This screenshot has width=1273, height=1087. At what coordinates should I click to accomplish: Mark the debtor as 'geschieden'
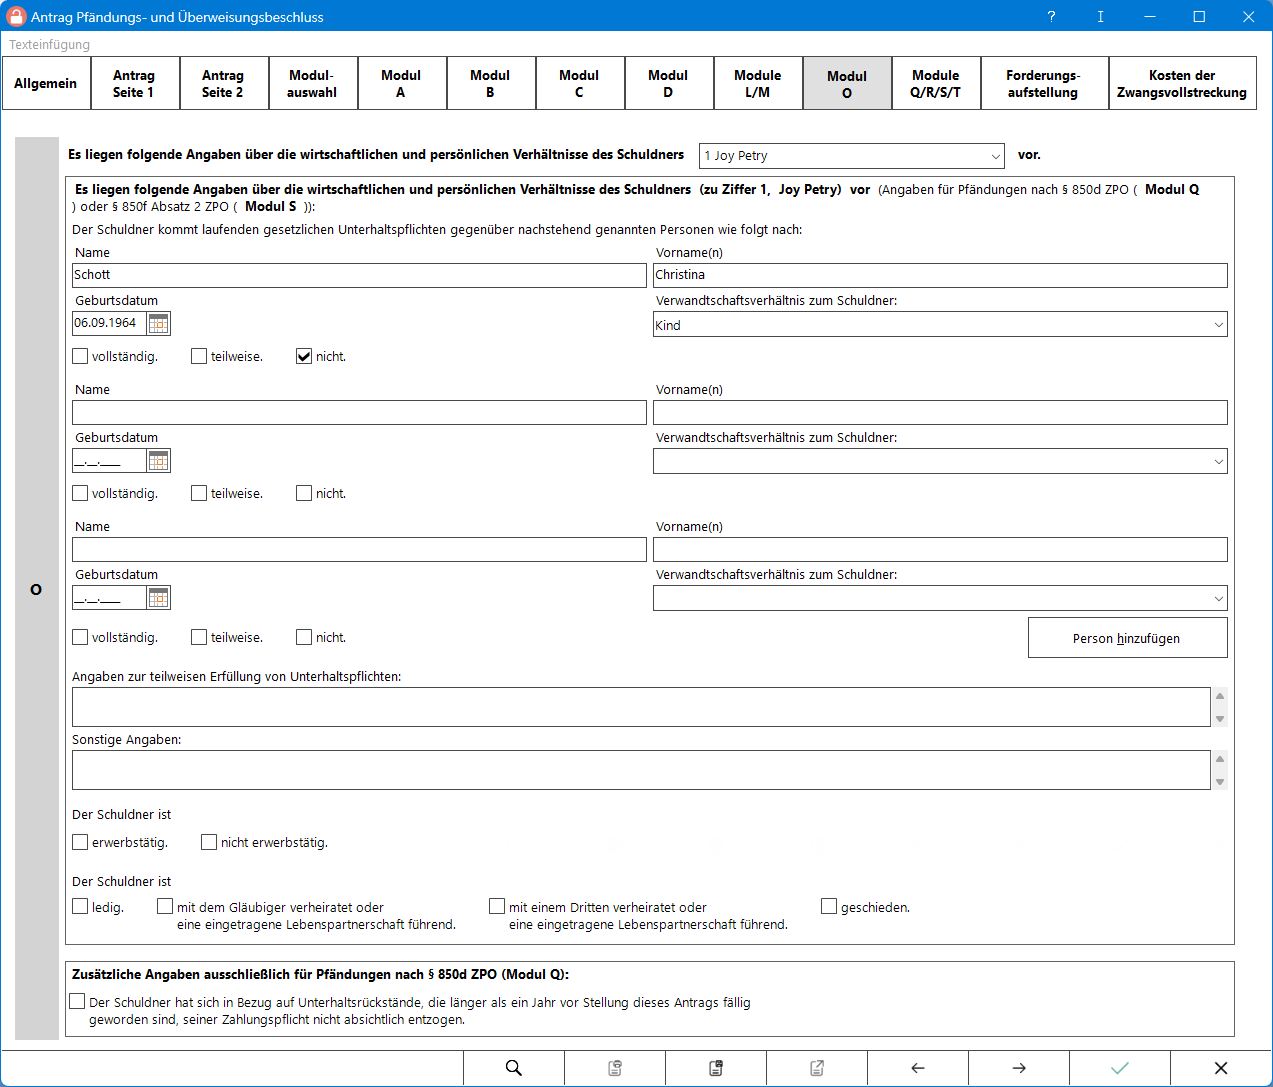click(x=829, y=906)
